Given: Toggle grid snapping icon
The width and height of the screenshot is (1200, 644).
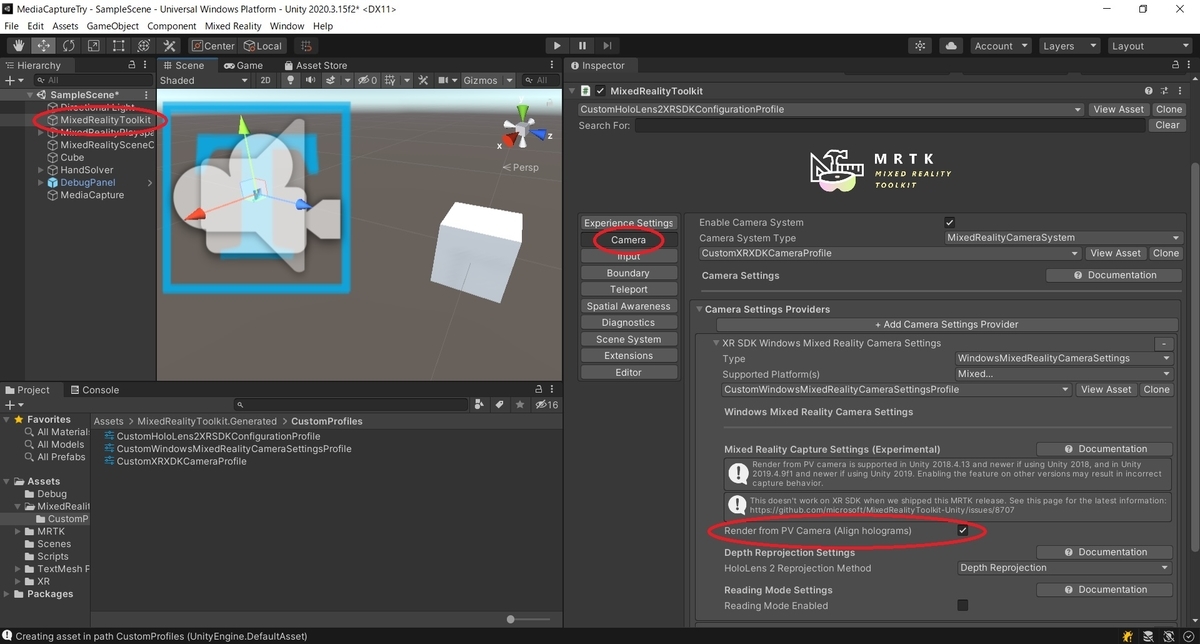Looking at the screenshot, I should click(x=305, y=46).
